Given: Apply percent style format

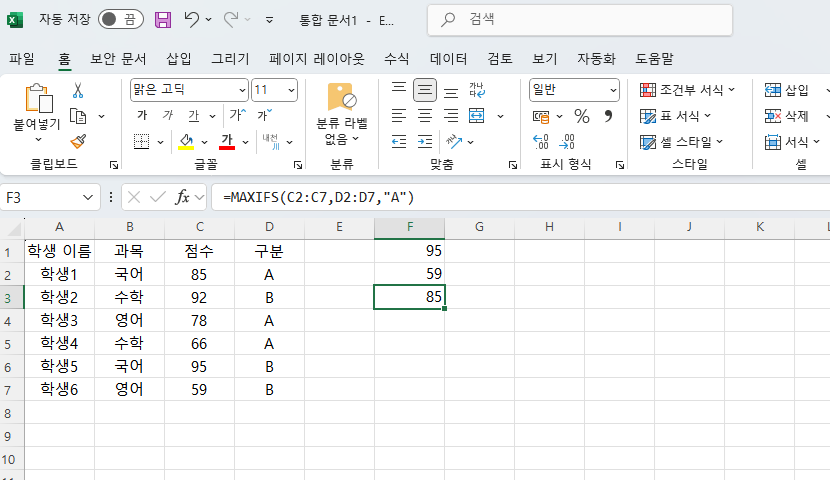Looking at the screenshot, I should point(582,116).
